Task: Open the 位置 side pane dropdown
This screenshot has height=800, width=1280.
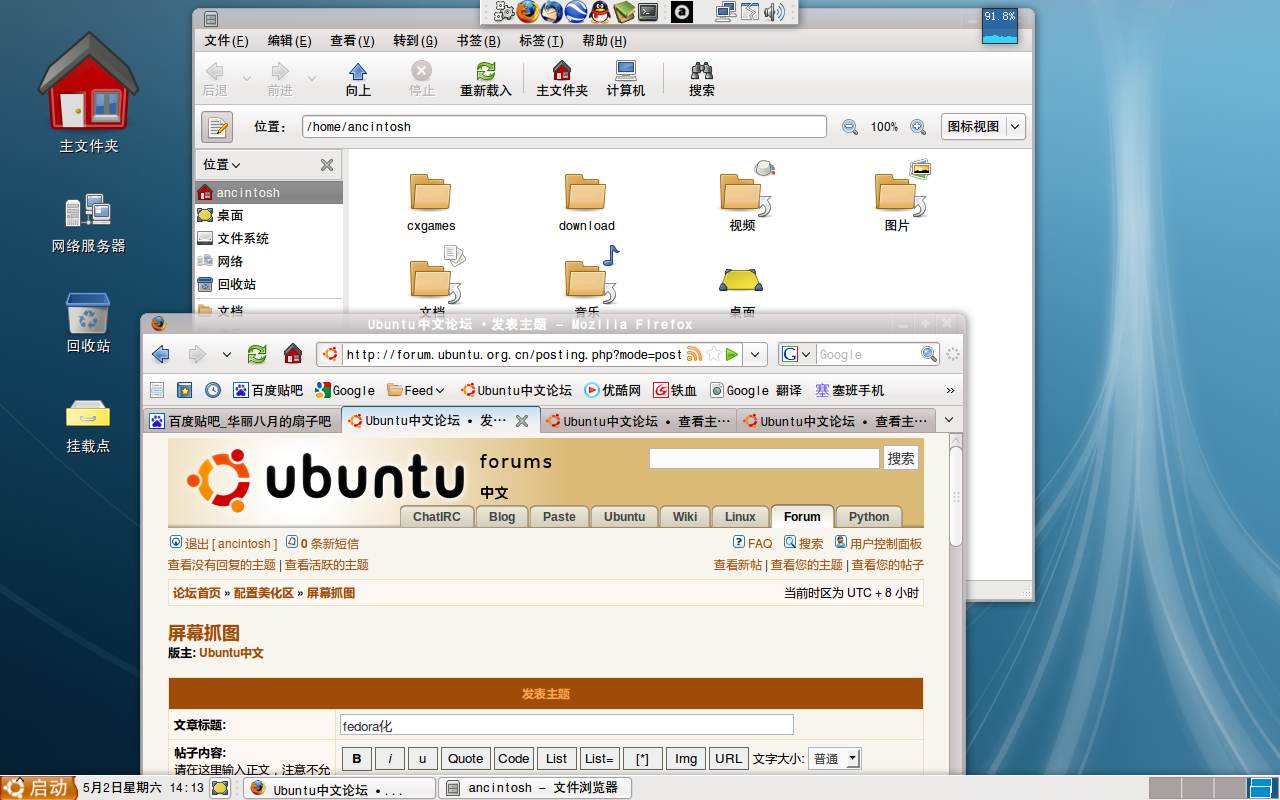Action: coord(222,165)
